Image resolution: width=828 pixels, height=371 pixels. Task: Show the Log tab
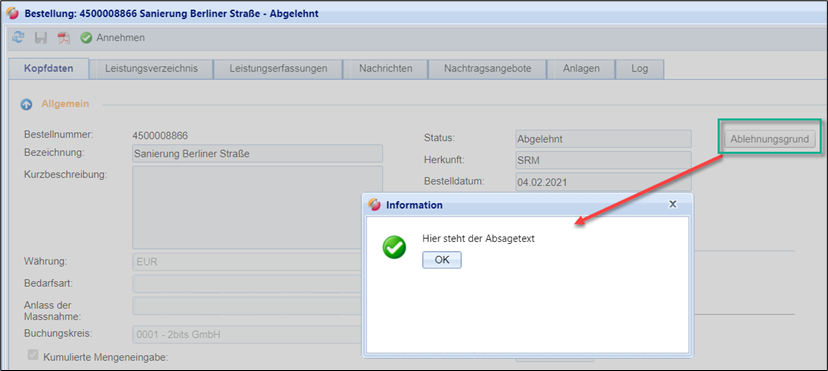[639, 69]
